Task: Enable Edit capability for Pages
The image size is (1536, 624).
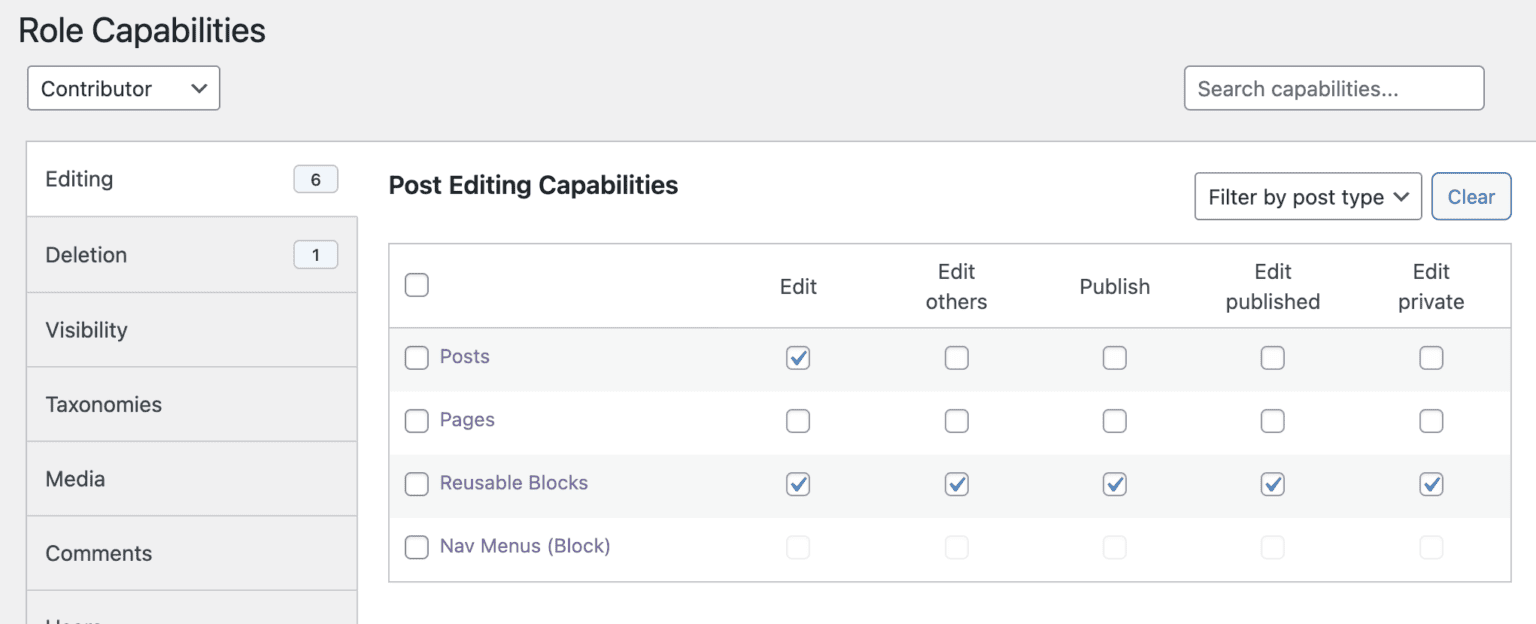Action: [798, 421]
